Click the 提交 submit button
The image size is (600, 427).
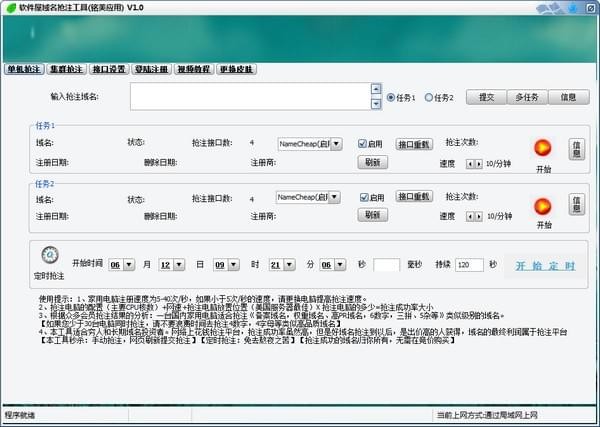click(x=486, y=98)
